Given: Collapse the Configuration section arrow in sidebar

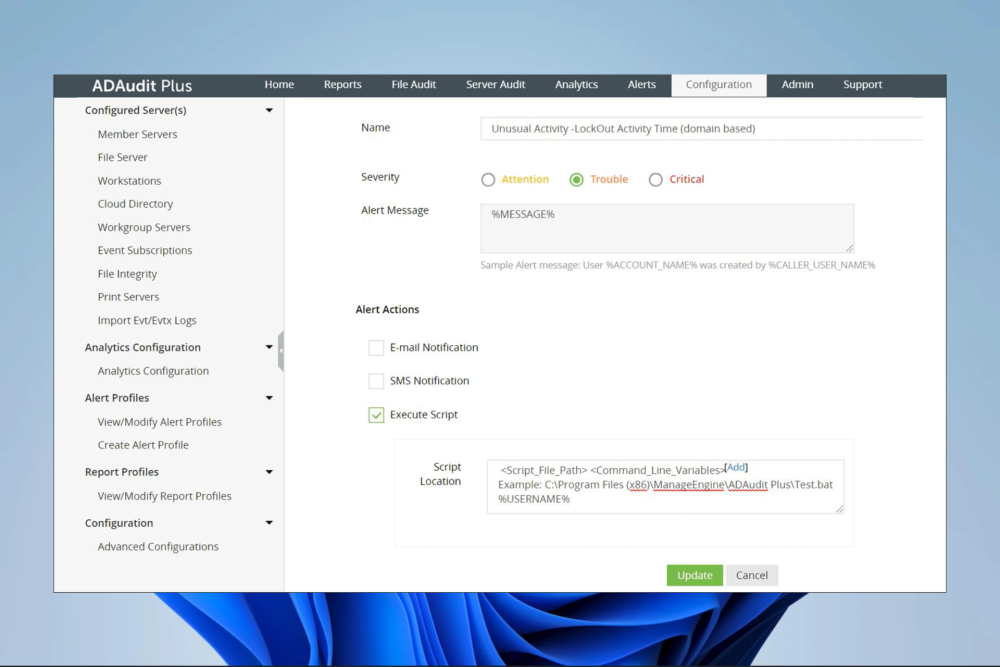Looking at the screenshot, I should pyautogui.click(x=269, y=523).
